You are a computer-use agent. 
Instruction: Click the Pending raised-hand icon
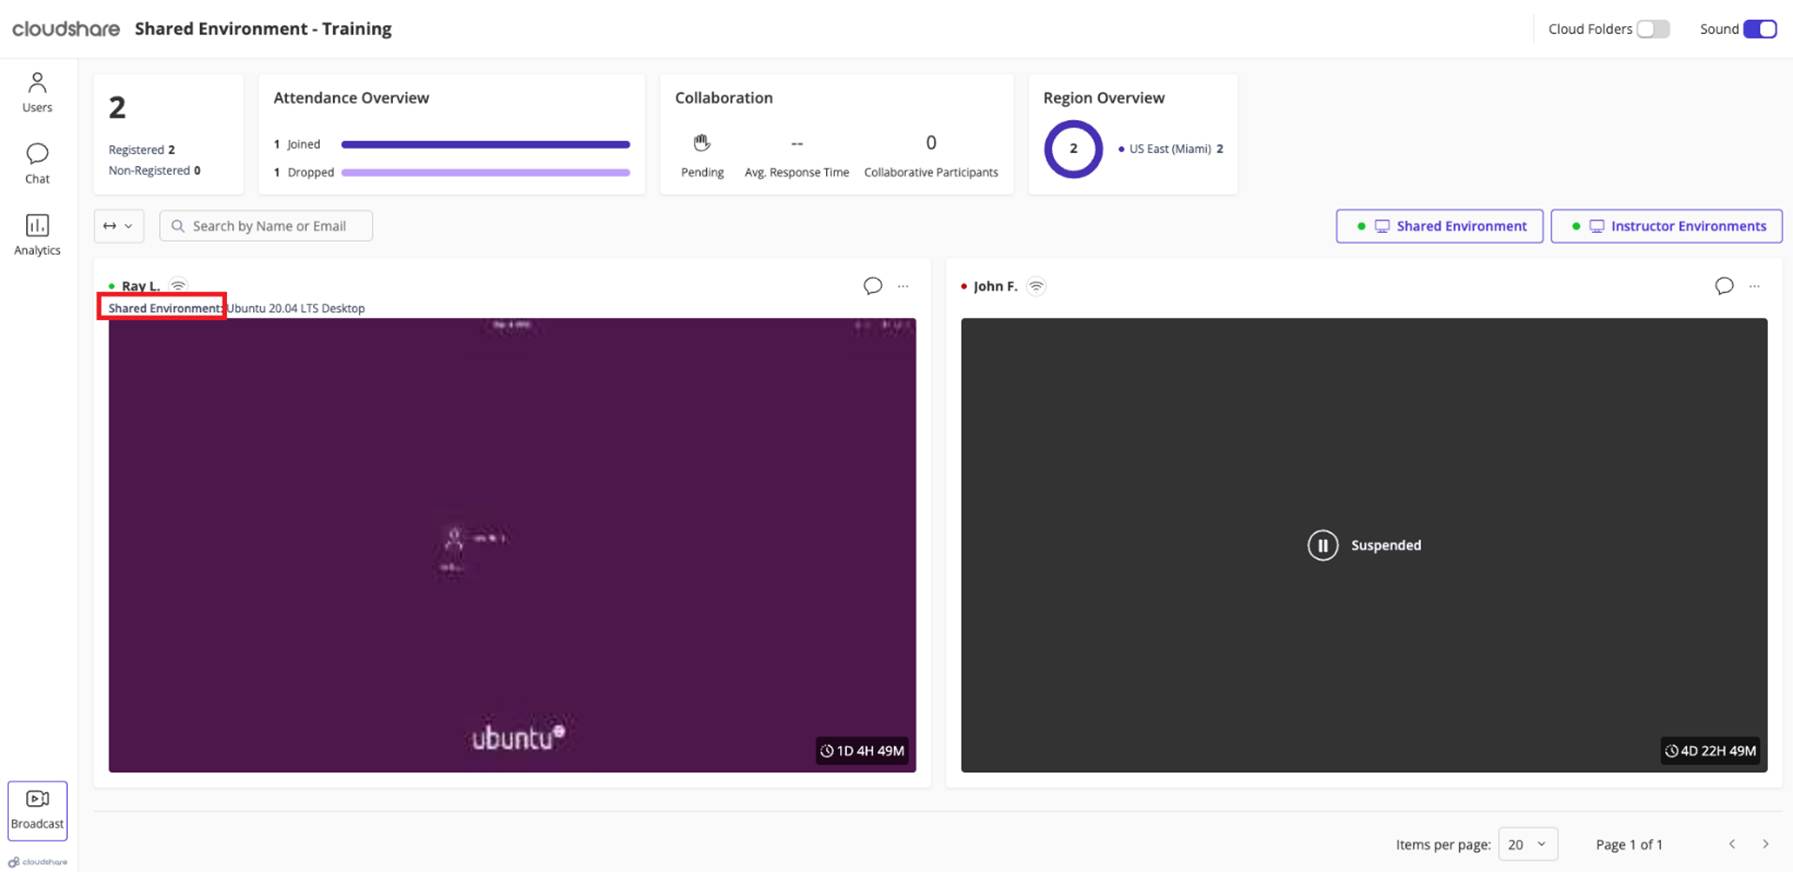[702, 143]
